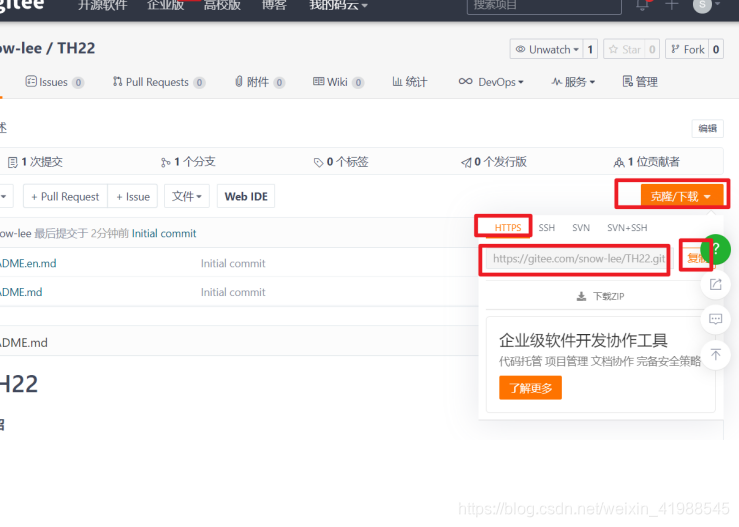Select the SSH clone tab
The height and width of the screenshot is (527, 739).
(x=547, y=228)
